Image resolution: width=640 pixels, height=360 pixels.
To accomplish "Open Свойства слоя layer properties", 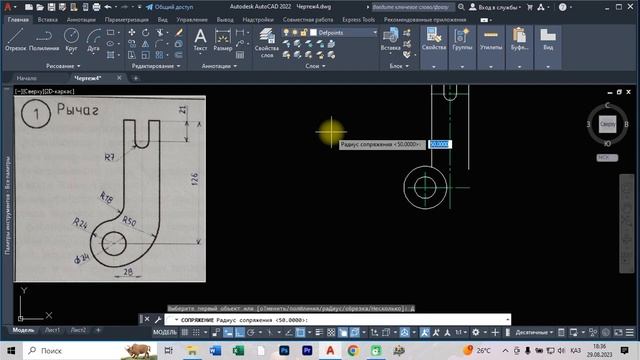I will coord(267,42).
